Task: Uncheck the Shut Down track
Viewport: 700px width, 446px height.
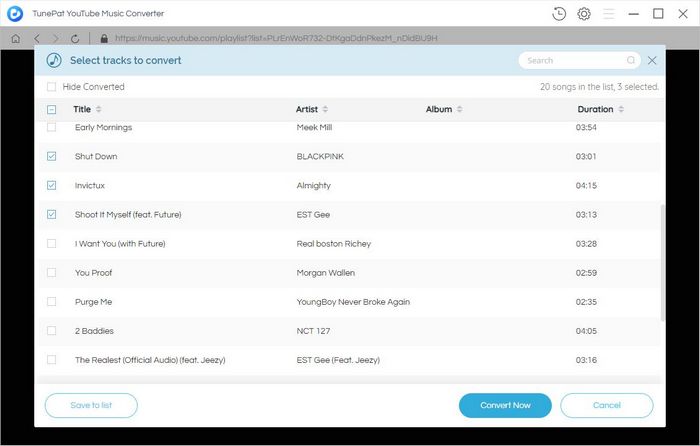Action: [x=51, y=156]
